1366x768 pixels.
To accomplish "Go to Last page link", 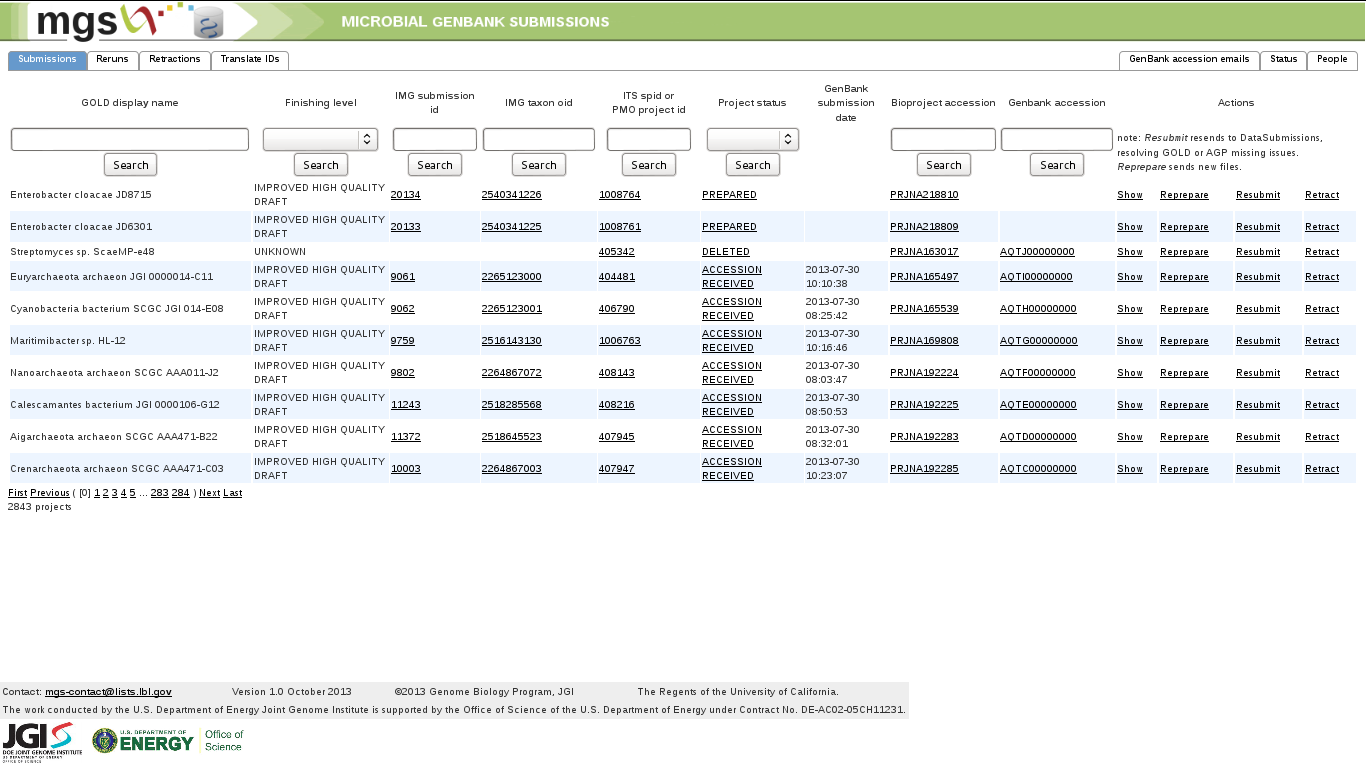I will [232, 493].
